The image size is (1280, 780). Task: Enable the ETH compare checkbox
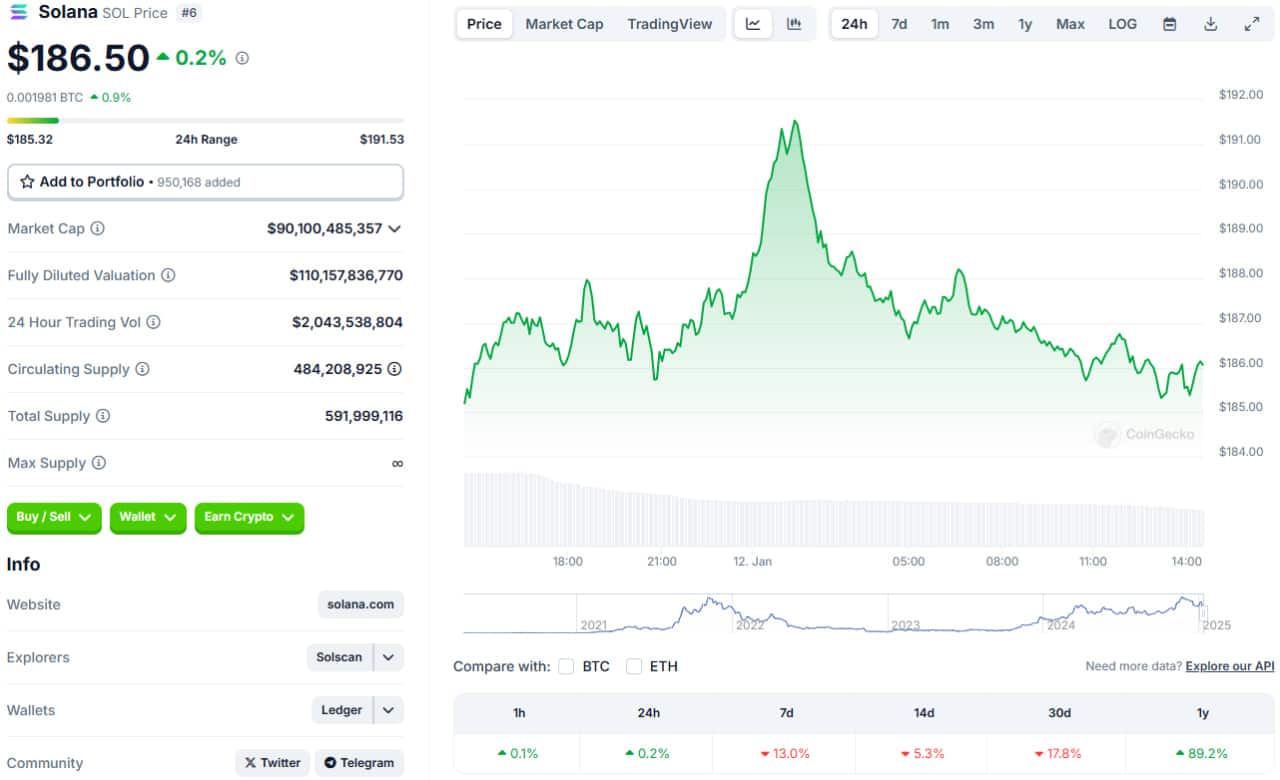click(634, 666)
